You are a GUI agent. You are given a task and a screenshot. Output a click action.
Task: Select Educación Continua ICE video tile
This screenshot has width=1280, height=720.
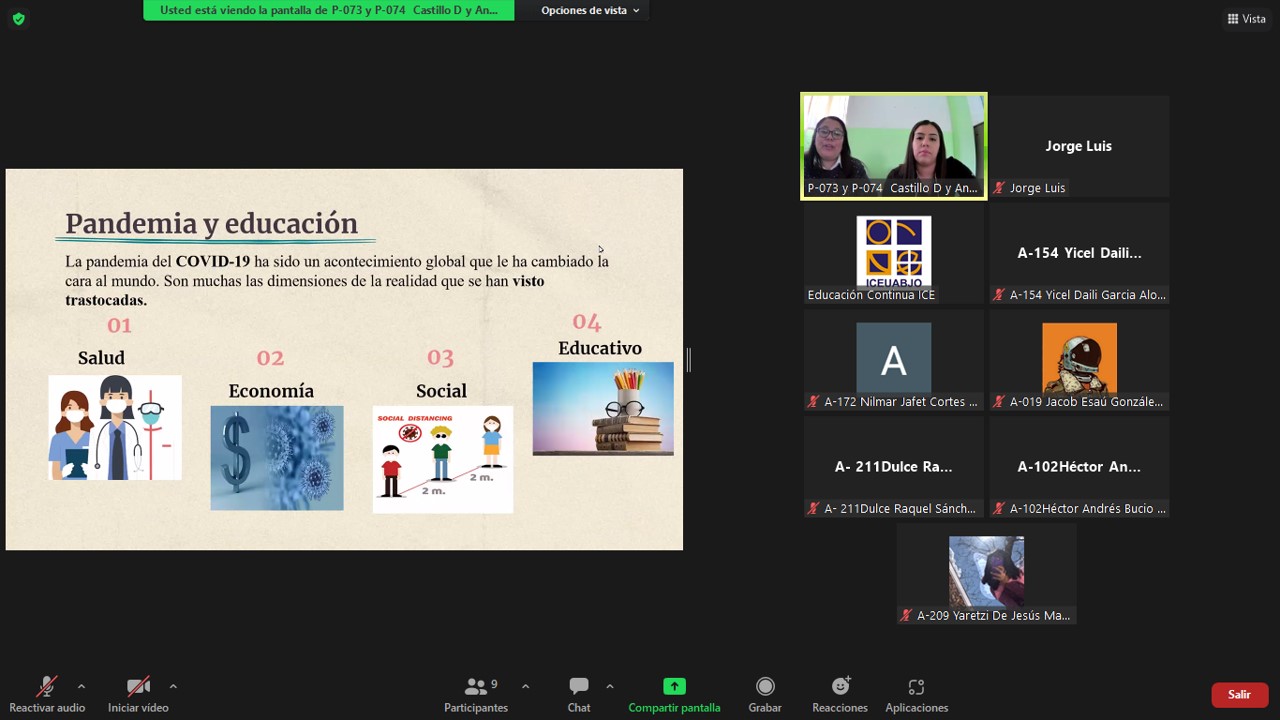(894, 253)
